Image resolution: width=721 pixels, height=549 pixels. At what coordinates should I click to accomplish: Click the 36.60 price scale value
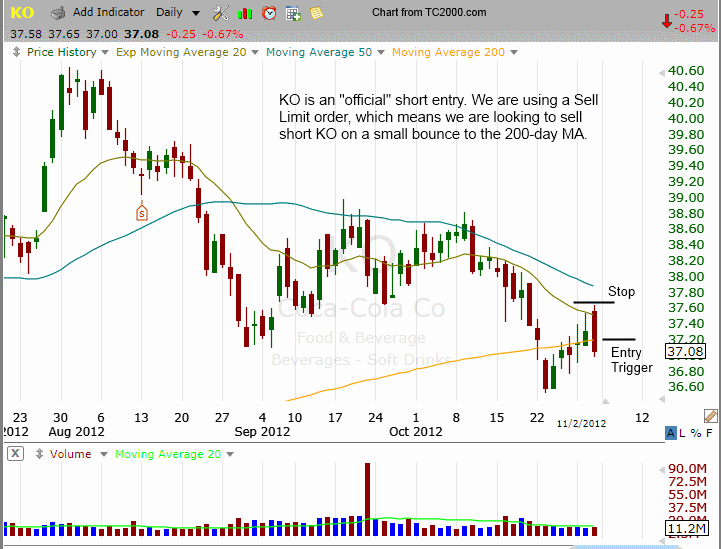click(686, 386)
